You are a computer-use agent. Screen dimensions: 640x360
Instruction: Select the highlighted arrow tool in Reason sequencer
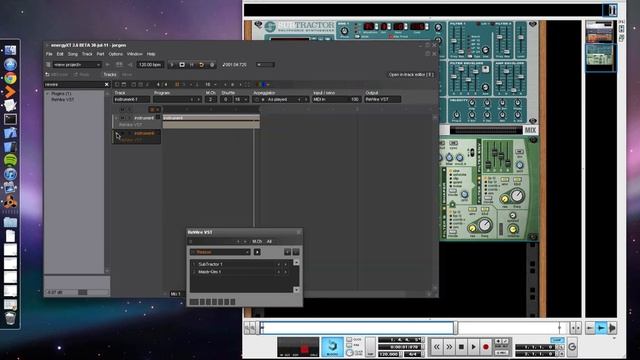601,328
